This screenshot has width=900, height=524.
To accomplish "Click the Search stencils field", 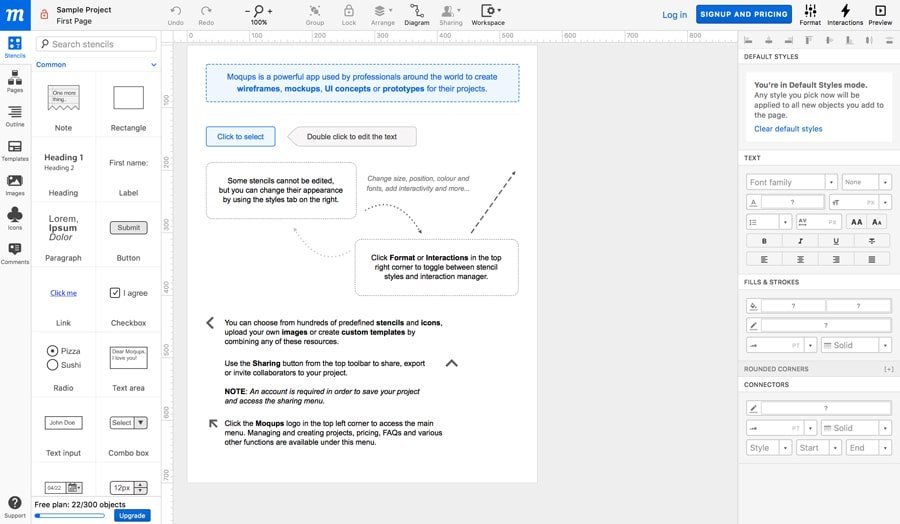I will point(96,44).
